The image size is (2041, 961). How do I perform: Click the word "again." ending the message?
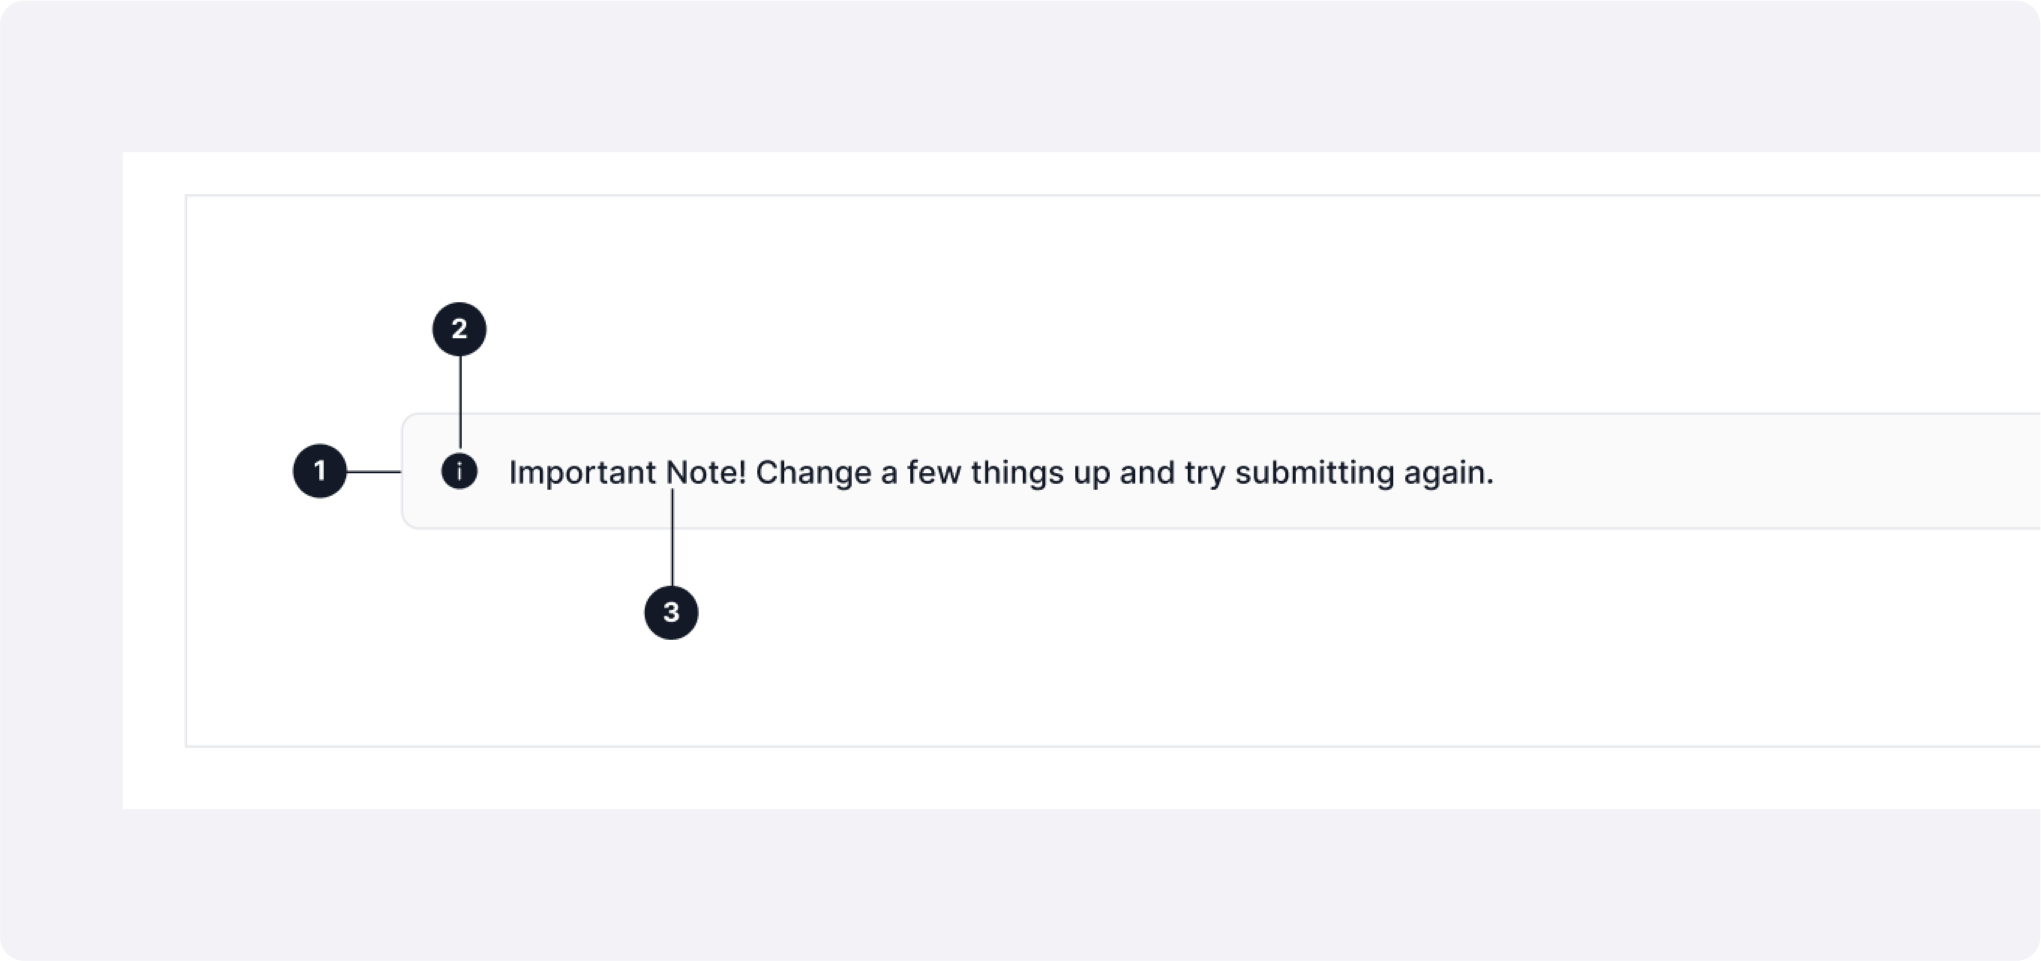pos(1448,474)
